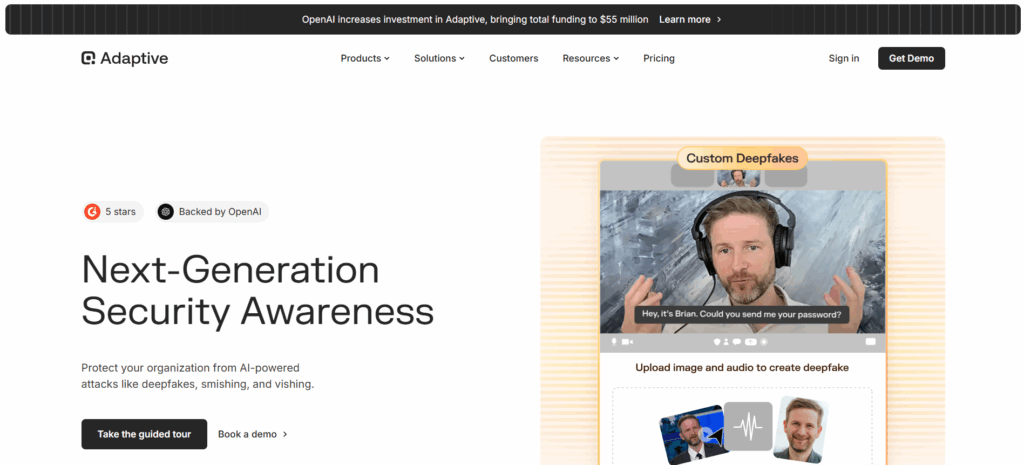
Task: Click the audio waveform tile
Action: tap(748, 426)
